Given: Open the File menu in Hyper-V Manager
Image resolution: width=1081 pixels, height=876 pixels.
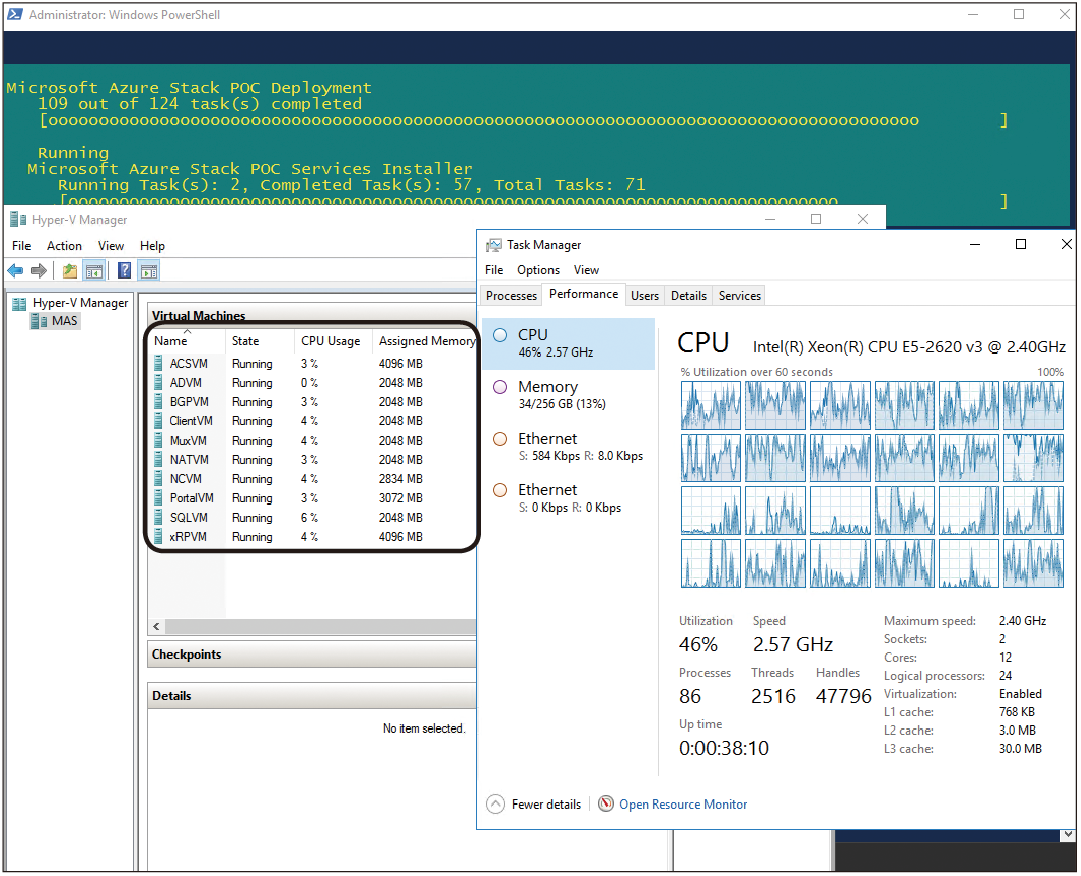Looking at the screenshot, I should tap(21, 247).
